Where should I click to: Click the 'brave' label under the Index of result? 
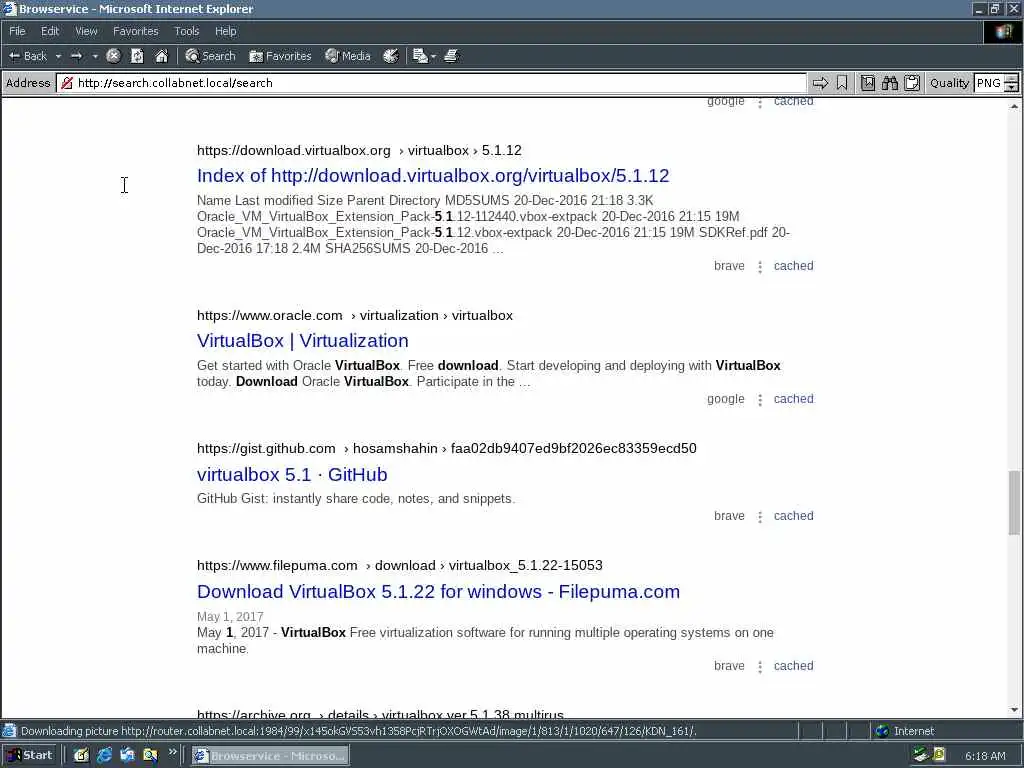(729, 266)
